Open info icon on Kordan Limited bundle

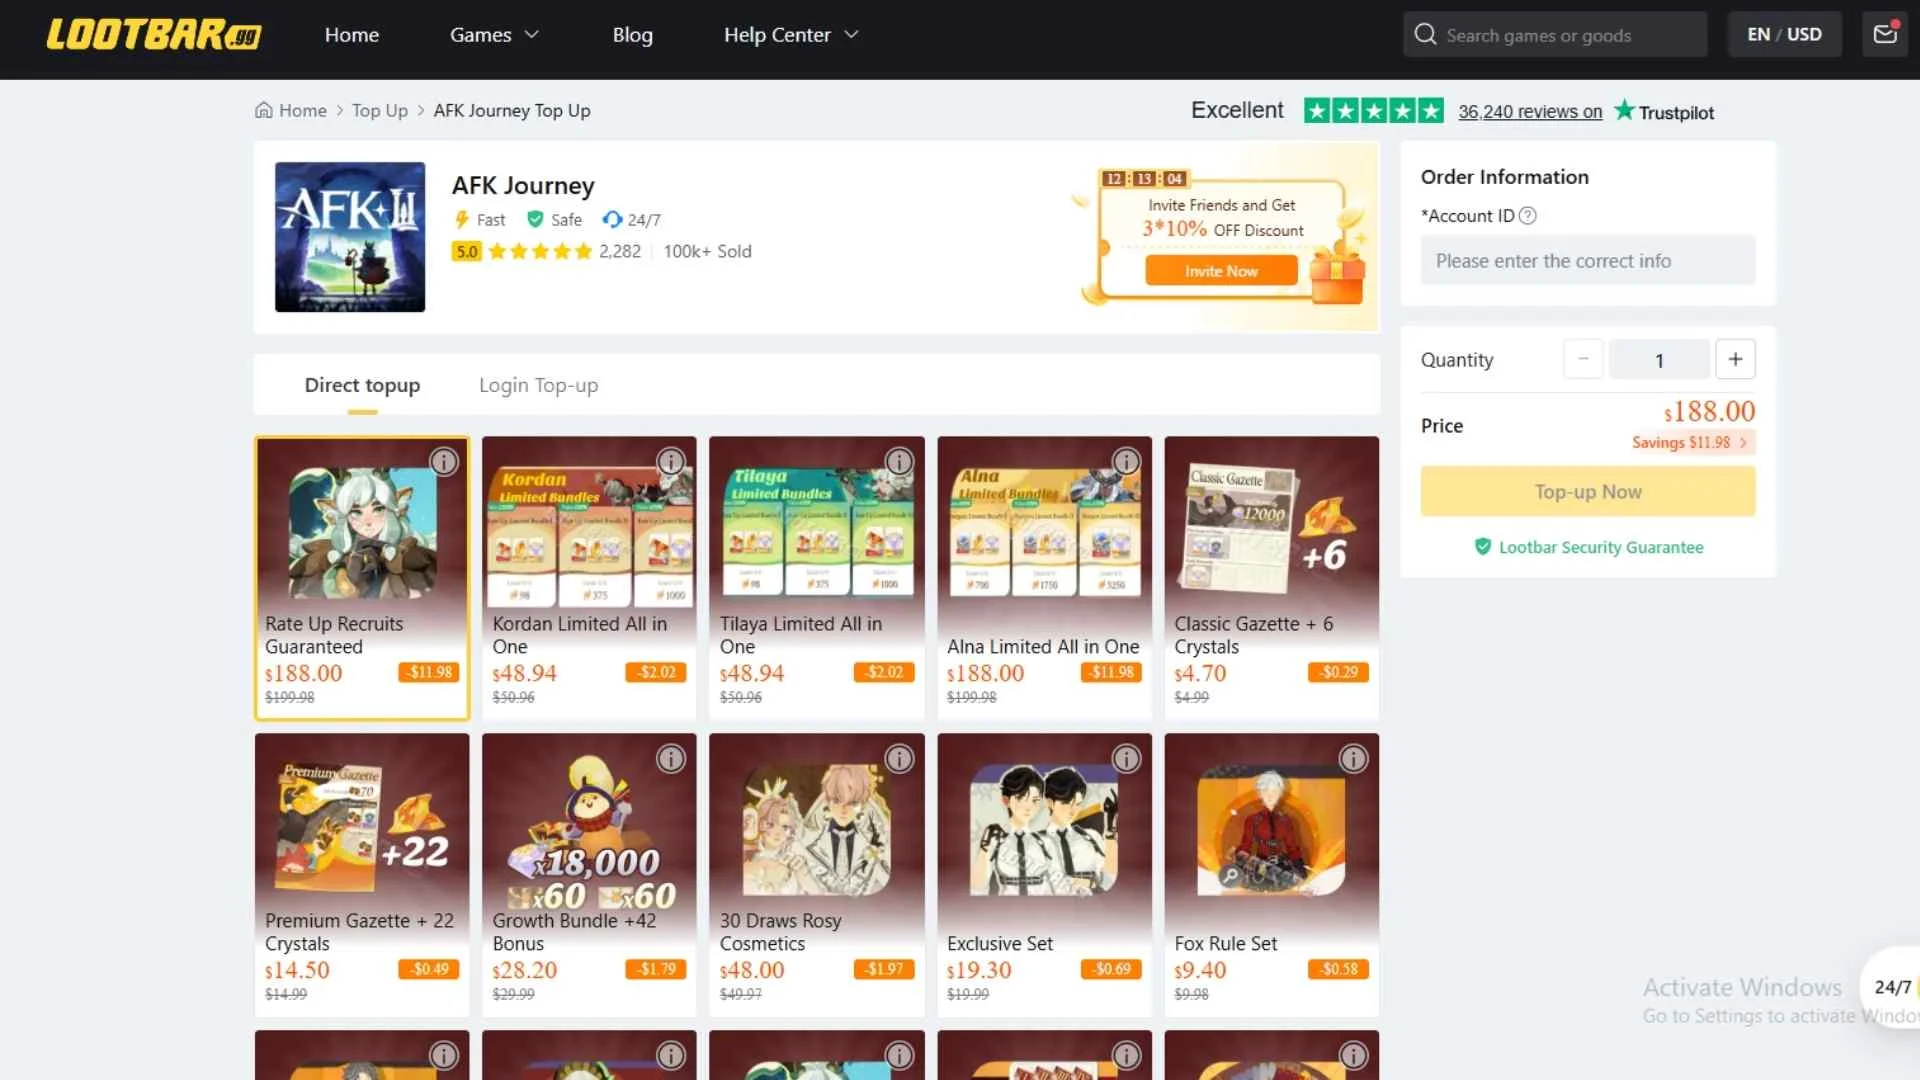pos(671,461)
